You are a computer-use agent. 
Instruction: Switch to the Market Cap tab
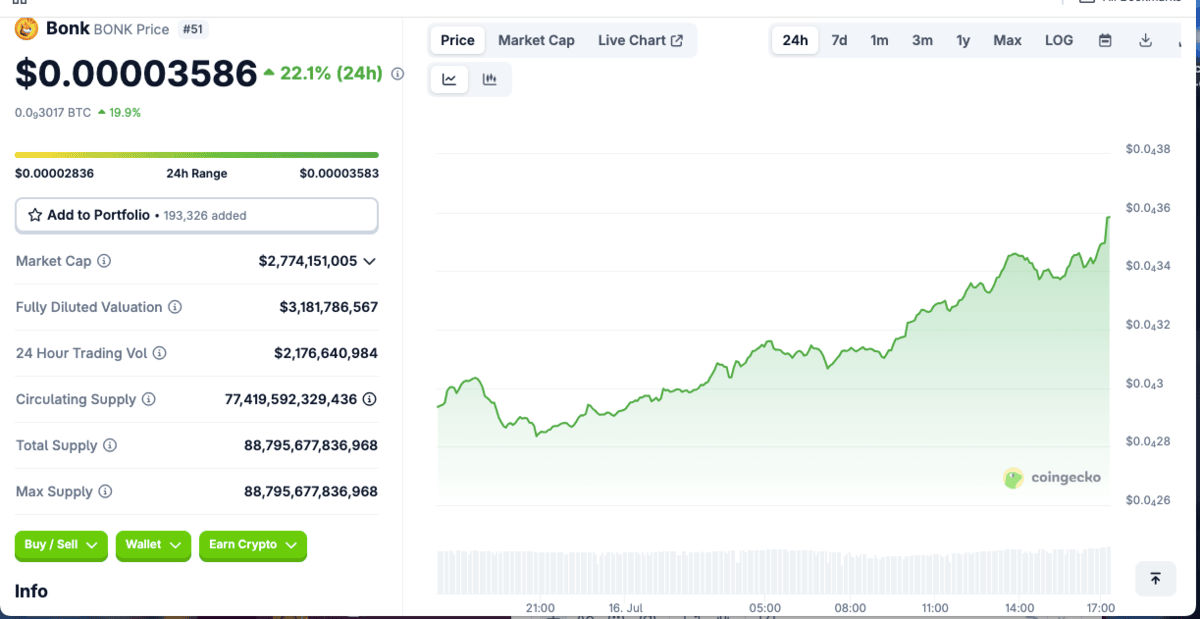pos(536,41)
